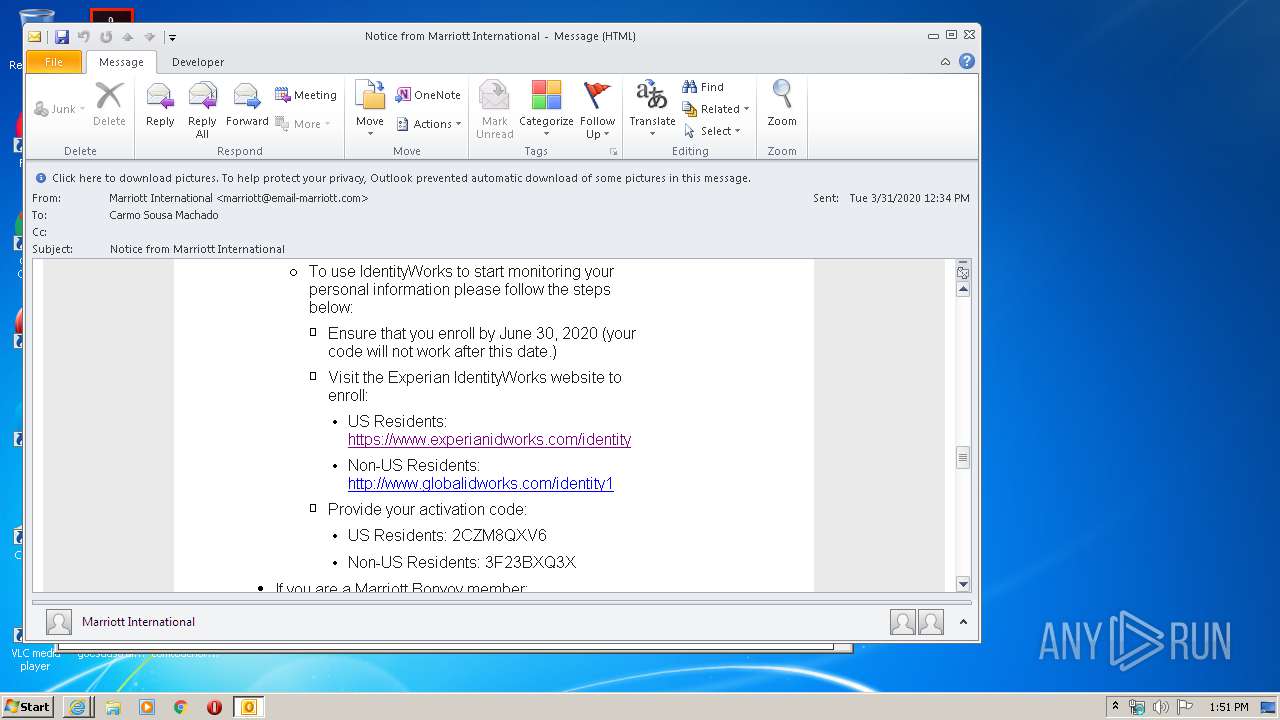Open the Windows Start menu
The width and height of the screenshot is (1280, 720).
coord(28,706)
